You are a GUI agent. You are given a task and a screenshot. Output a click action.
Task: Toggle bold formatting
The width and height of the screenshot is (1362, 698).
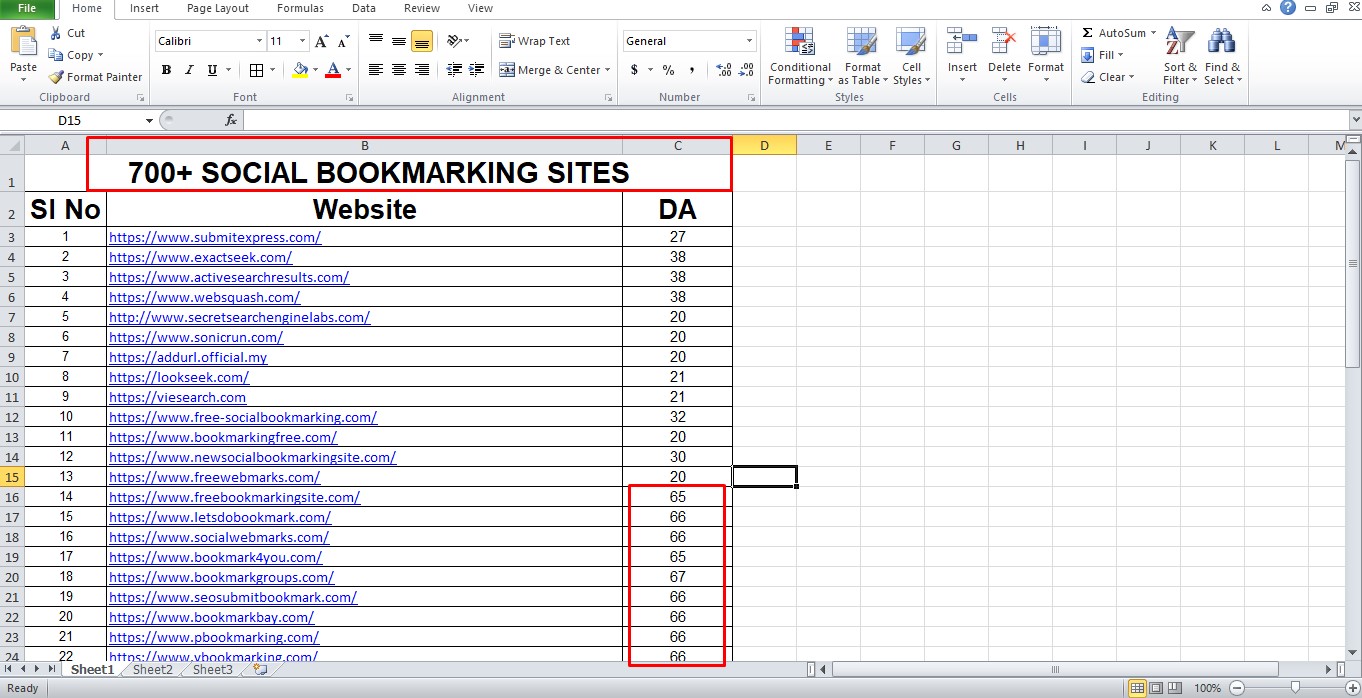[166, 70]
